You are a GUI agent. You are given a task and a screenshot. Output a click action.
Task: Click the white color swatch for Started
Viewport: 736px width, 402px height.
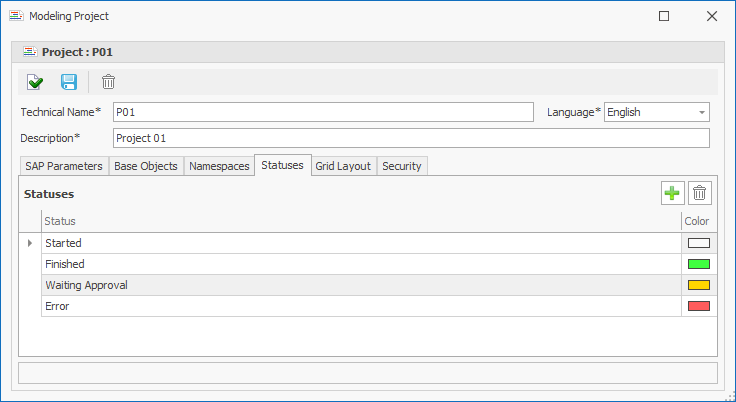(x=699, y=243)
